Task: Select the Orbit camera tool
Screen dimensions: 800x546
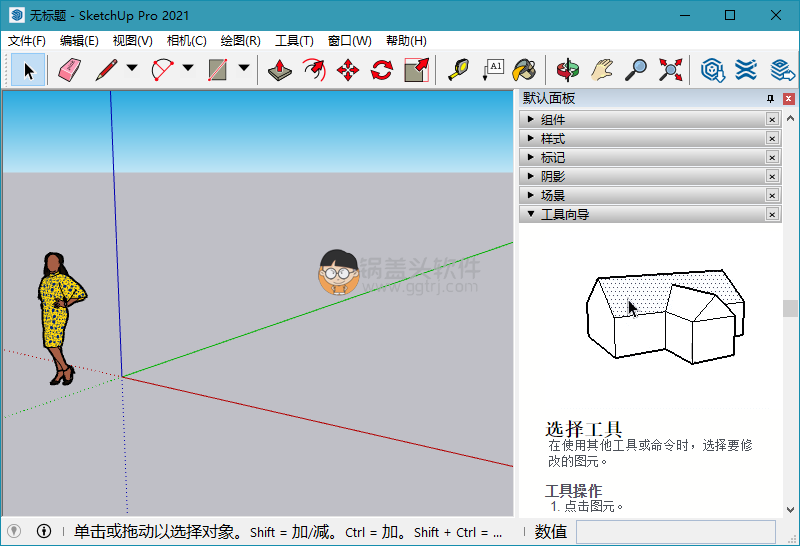Action: (x=567, y=70)
